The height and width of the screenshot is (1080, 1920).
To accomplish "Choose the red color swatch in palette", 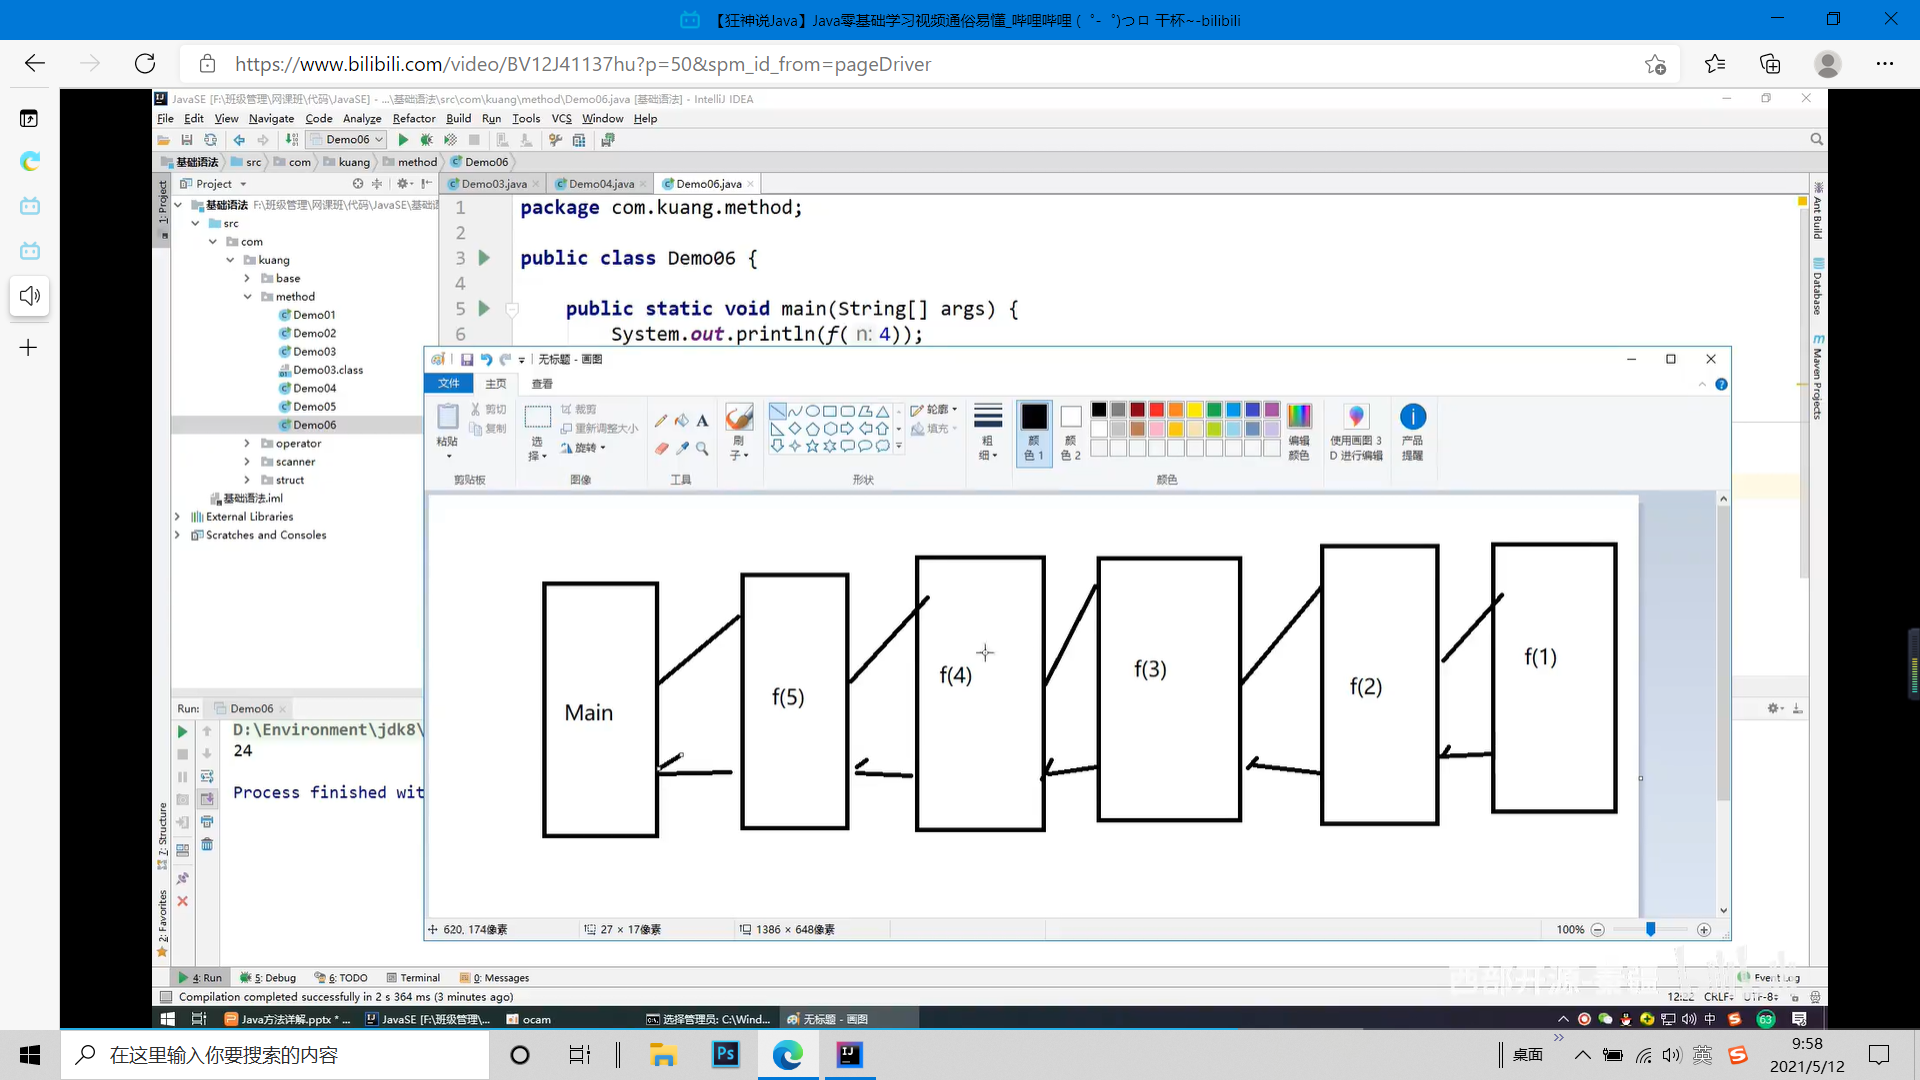I will point(1157,410).
